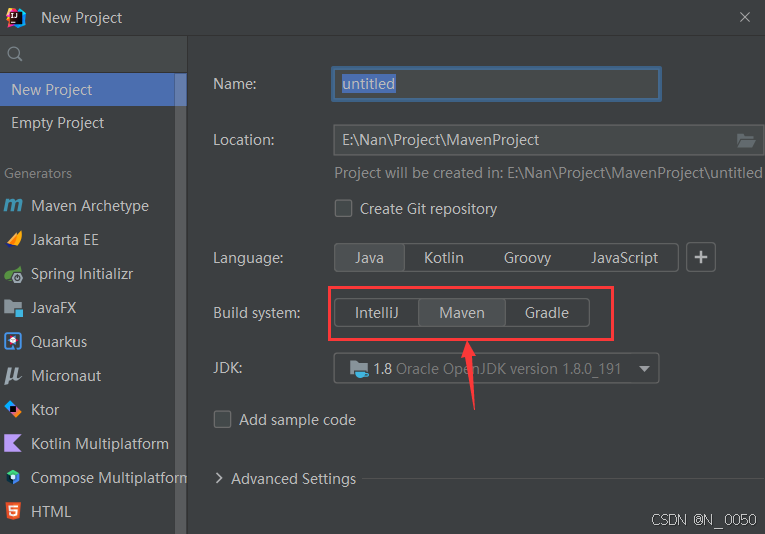Enable the Create Git repository checkbox
This screenshot has width=765, height=534.
pos(343,208)
